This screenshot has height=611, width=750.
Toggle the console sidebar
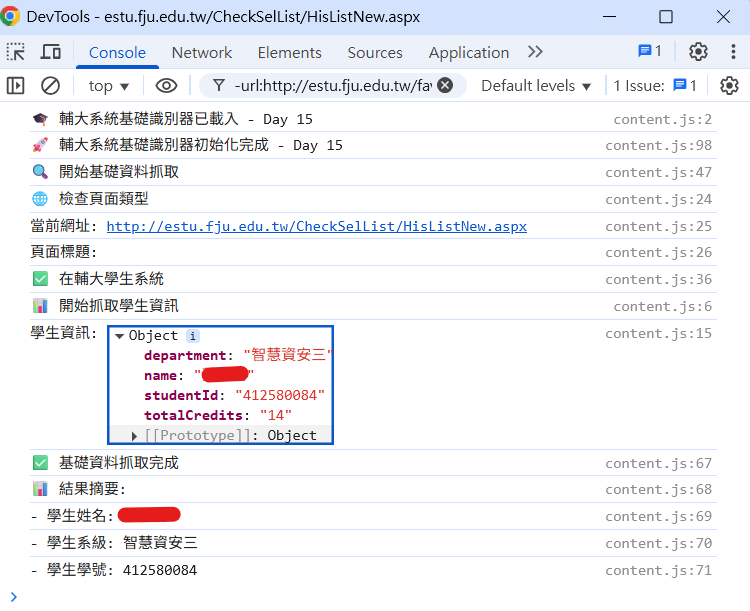15,86
